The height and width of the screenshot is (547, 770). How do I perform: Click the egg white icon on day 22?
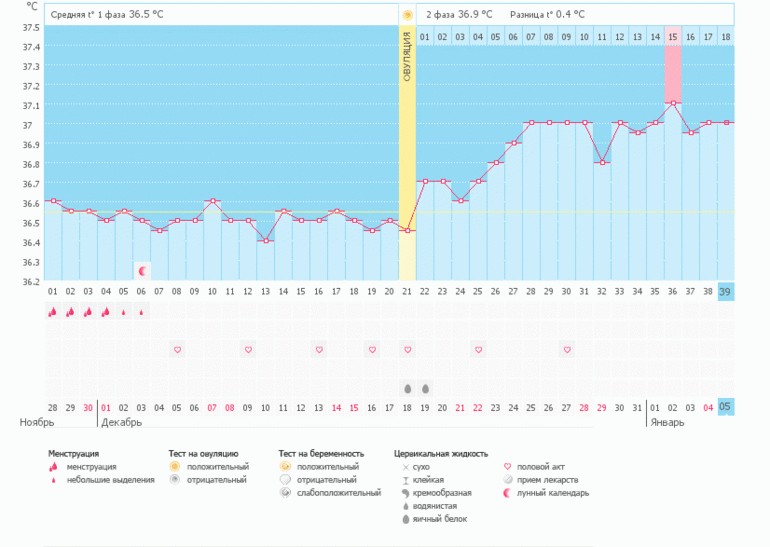pyautogui.click(x=425, y=388)
